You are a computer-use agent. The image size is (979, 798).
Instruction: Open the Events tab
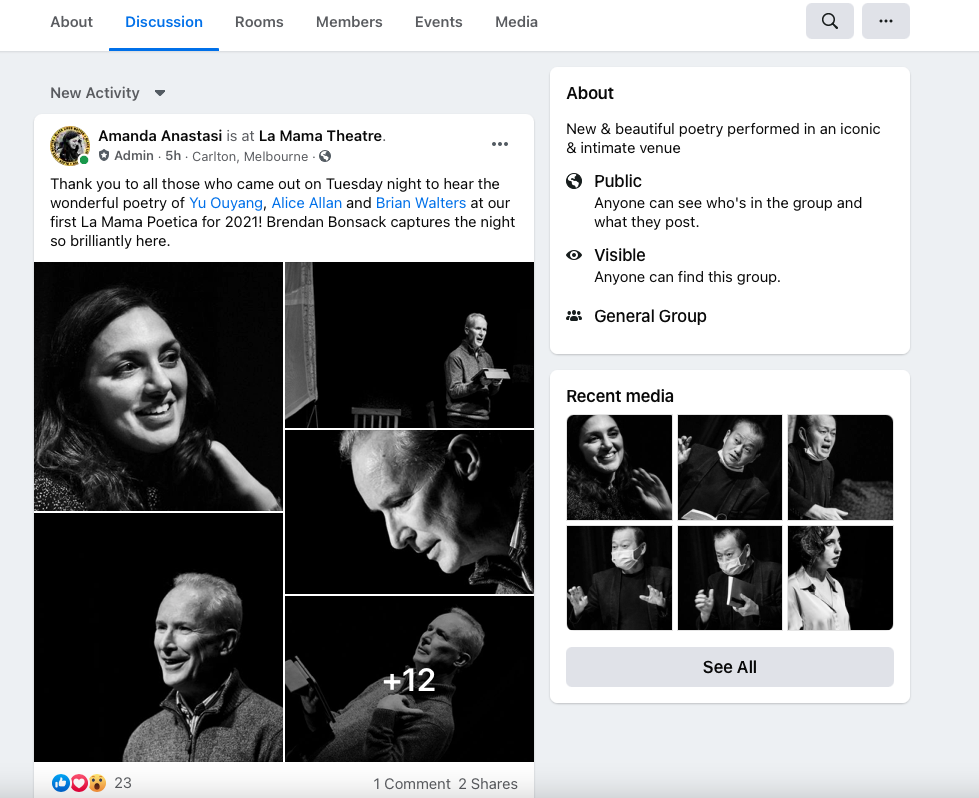point(438,22)
